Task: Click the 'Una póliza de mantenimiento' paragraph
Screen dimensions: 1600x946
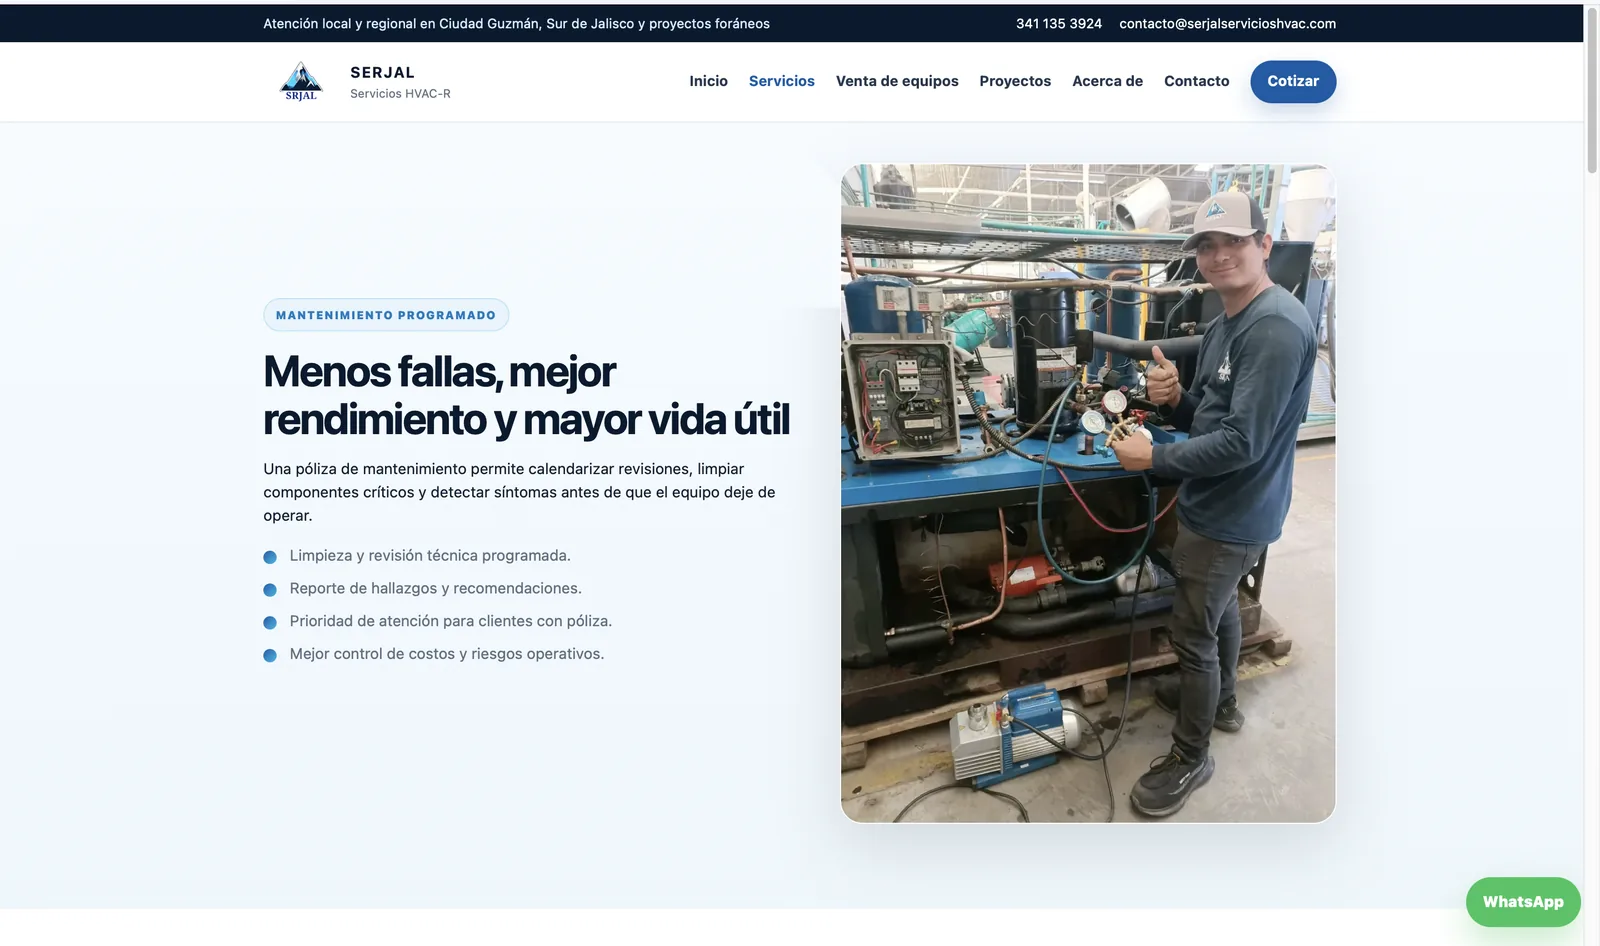Action: click(x=519, y=492)
